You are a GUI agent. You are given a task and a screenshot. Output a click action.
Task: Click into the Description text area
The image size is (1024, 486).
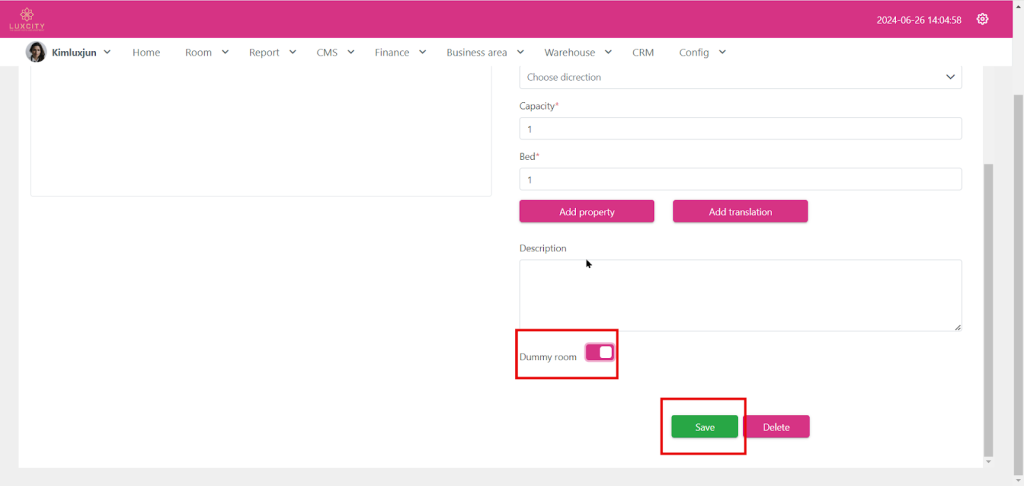[x=740, y=295]
